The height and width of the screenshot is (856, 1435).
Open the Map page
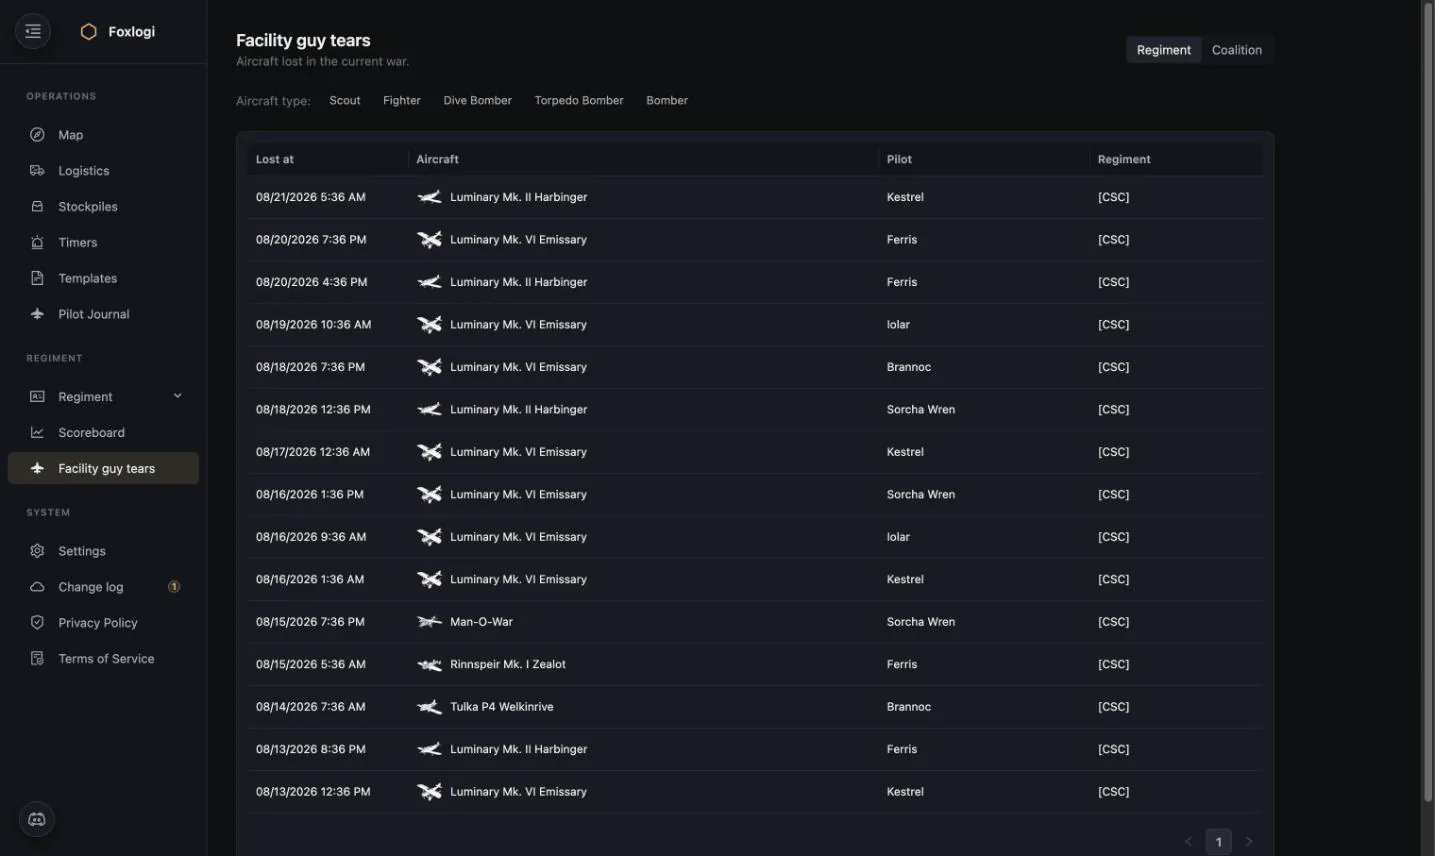(x=103, y=135)
